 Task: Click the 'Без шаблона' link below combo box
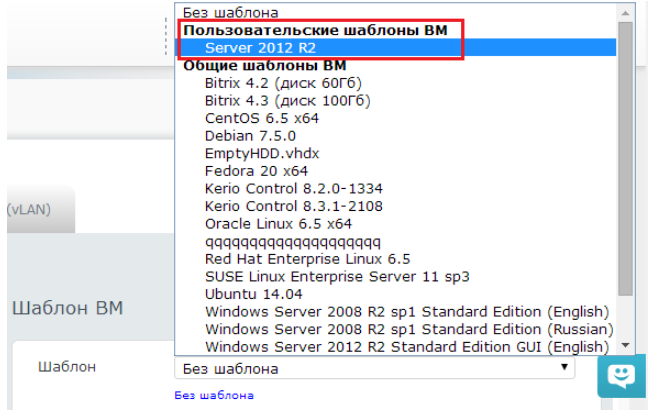point(214,395)
